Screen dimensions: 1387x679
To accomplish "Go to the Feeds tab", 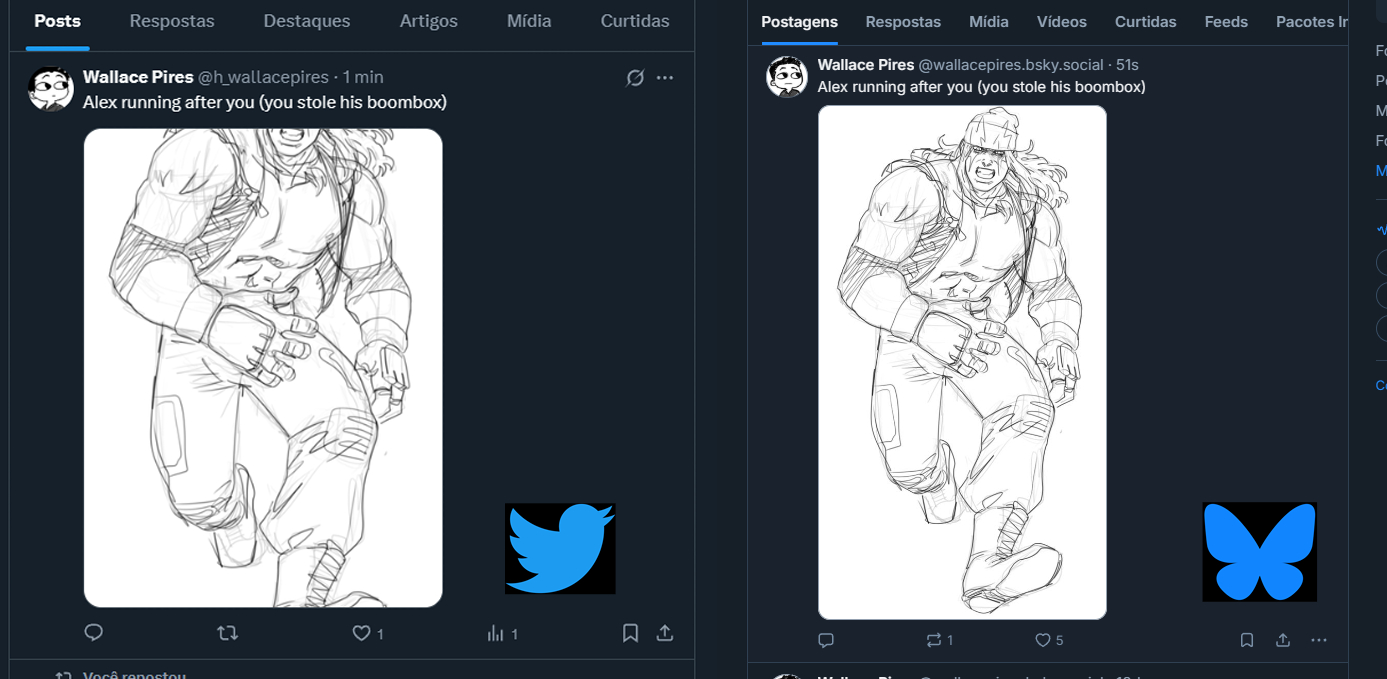I will pyautogui.click(x=1226, y=22).
